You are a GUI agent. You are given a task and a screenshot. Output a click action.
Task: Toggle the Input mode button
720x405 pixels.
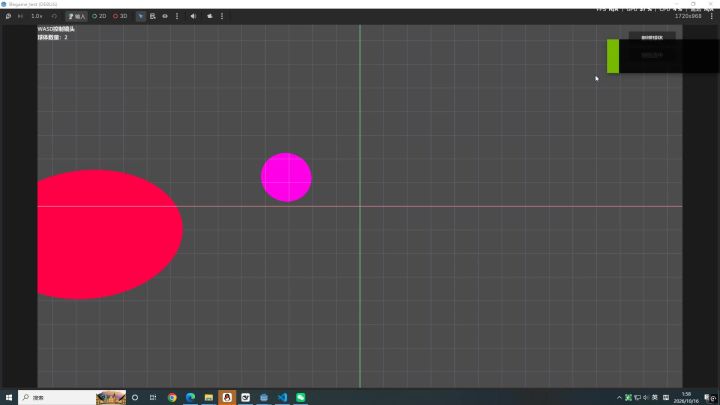76,16
